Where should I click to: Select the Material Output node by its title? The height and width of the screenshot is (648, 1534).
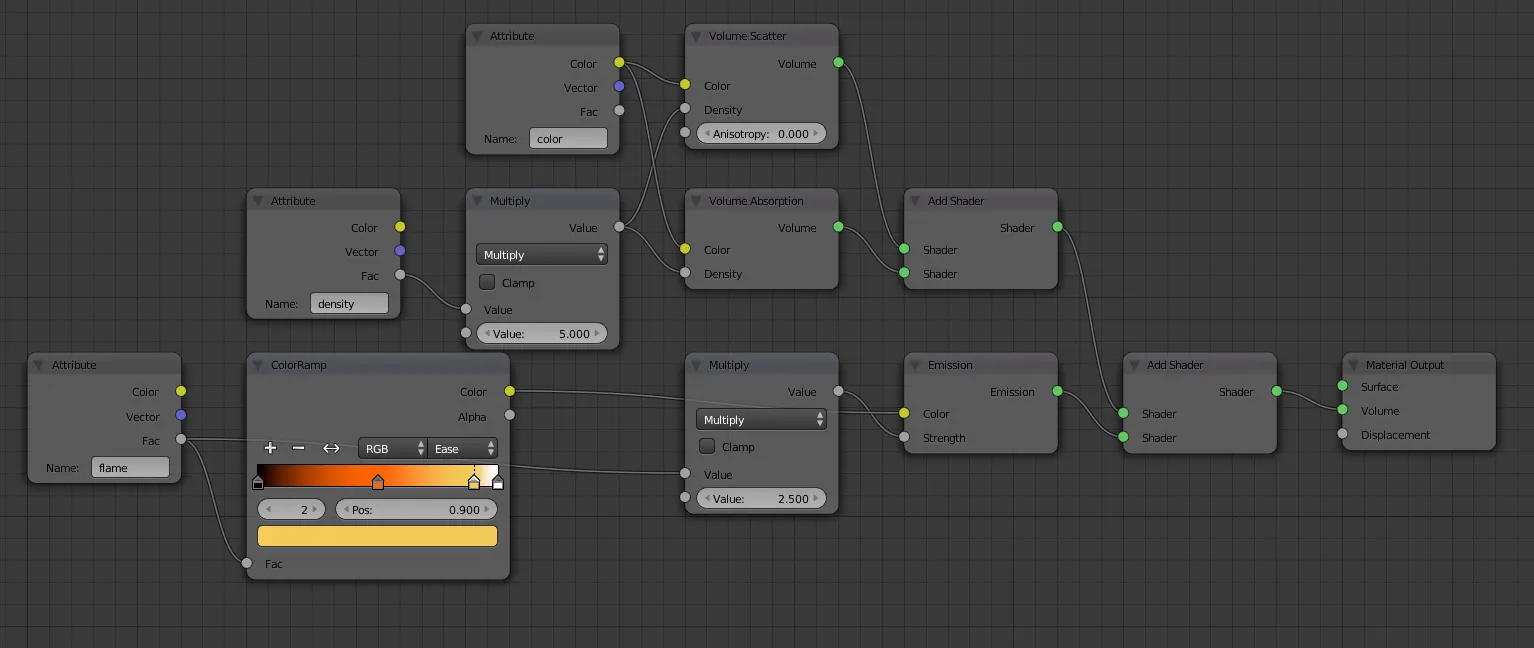click(1405, 365)
